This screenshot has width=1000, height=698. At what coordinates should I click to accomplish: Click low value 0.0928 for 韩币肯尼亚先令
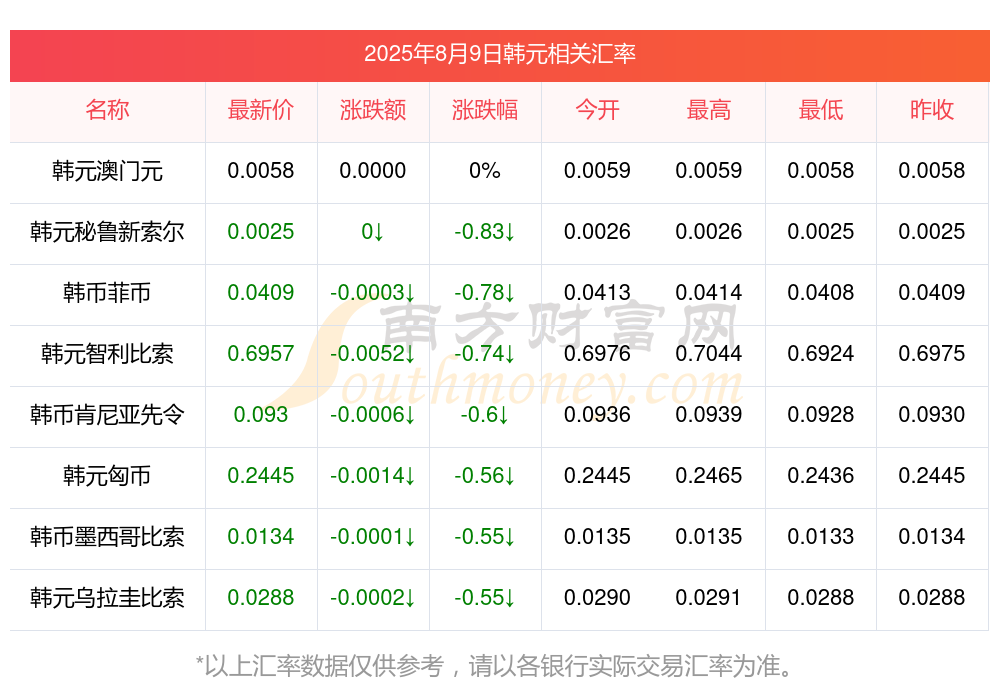(x=821, y=415)
